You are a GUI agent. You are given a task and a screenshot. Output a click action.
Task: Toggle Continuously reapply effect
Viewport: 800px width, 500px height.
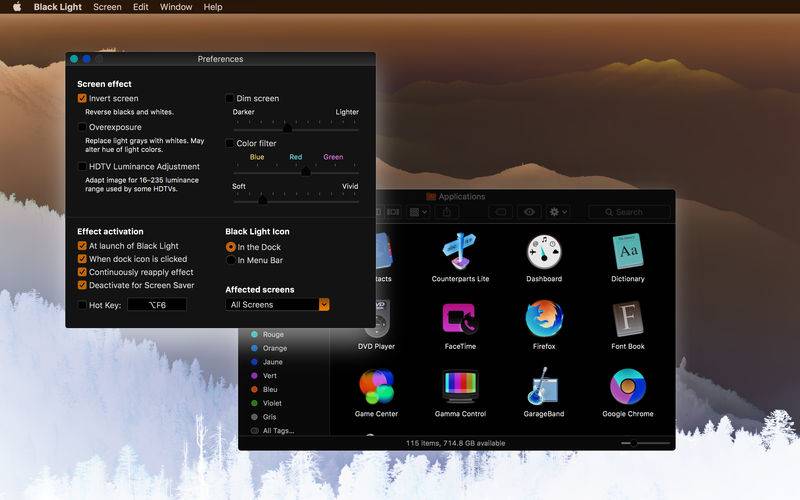click(x=82, y=272)
